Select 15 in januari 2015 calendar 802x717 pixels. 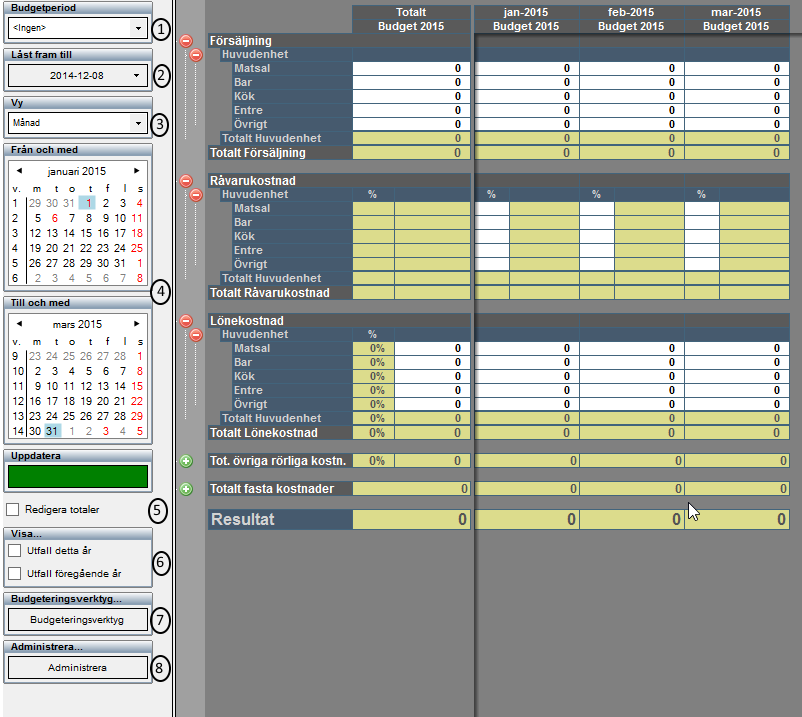point(86,233)
